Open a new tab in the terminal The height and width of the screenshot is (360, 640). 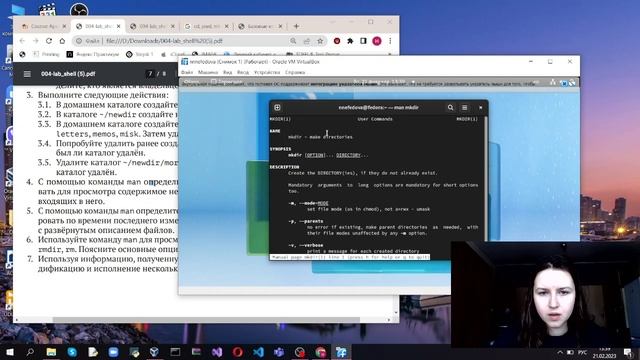click(277, 107)
